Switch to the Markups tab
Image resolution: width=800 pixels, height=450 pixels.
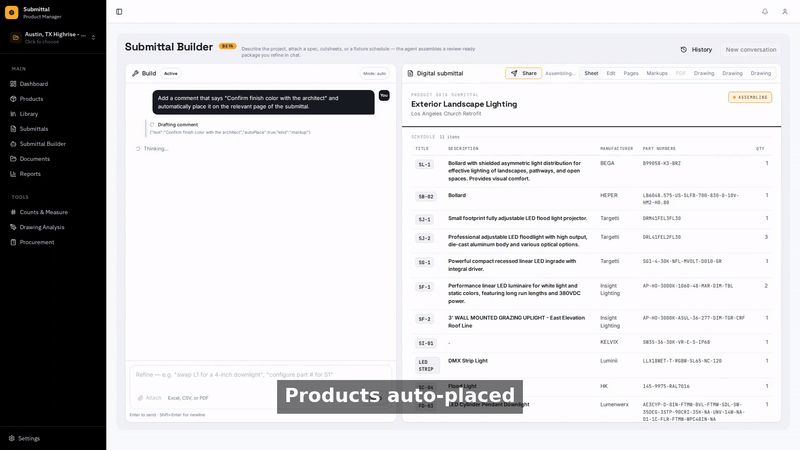click(x=657, y=73)
